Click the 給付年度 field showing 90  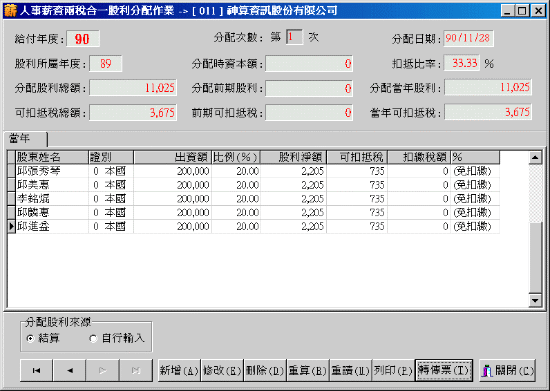(x=83, y=39)
